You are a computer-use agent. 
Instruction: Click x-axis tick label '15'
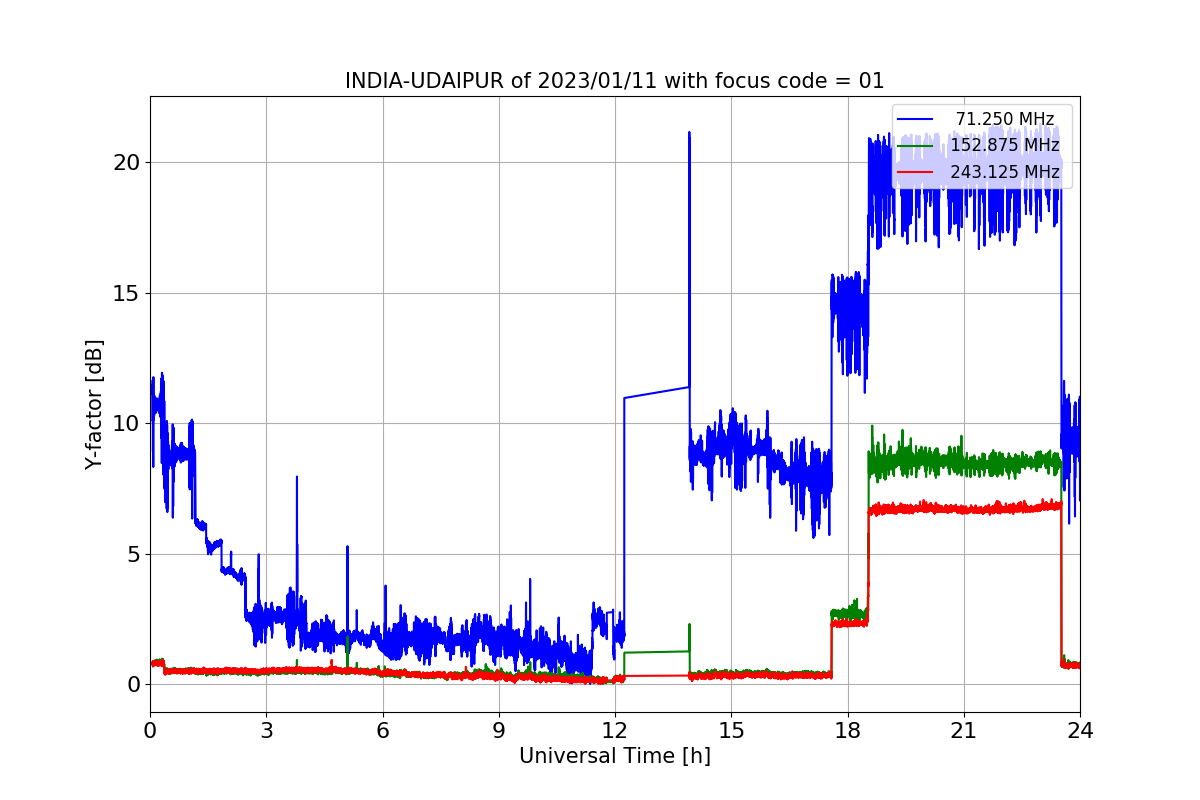pos(731,730)
